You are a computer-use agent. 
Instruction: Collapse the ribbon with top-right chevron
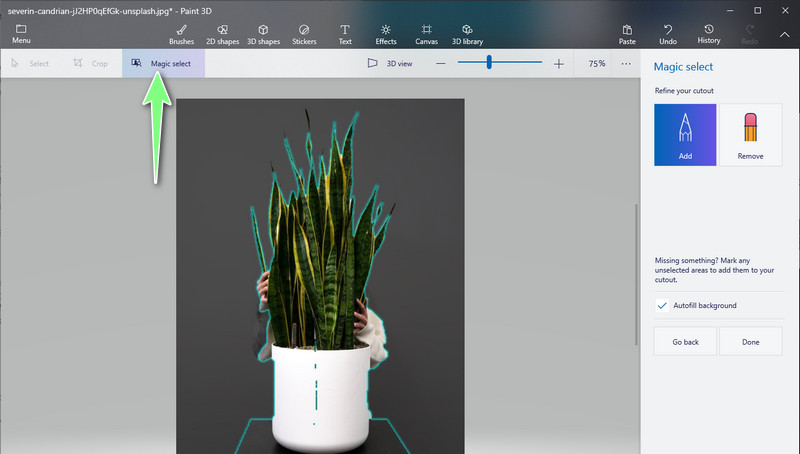point(784,35)
